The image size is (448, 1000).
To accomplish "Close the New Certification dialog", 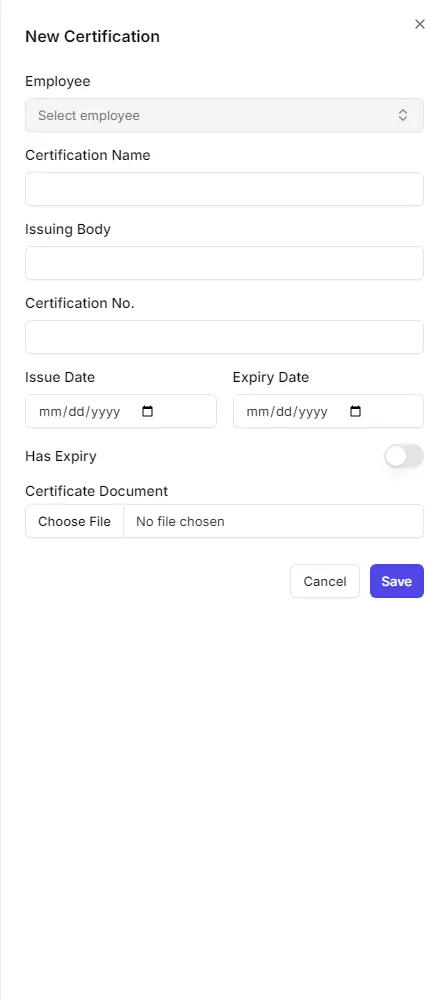I will 419,24.
